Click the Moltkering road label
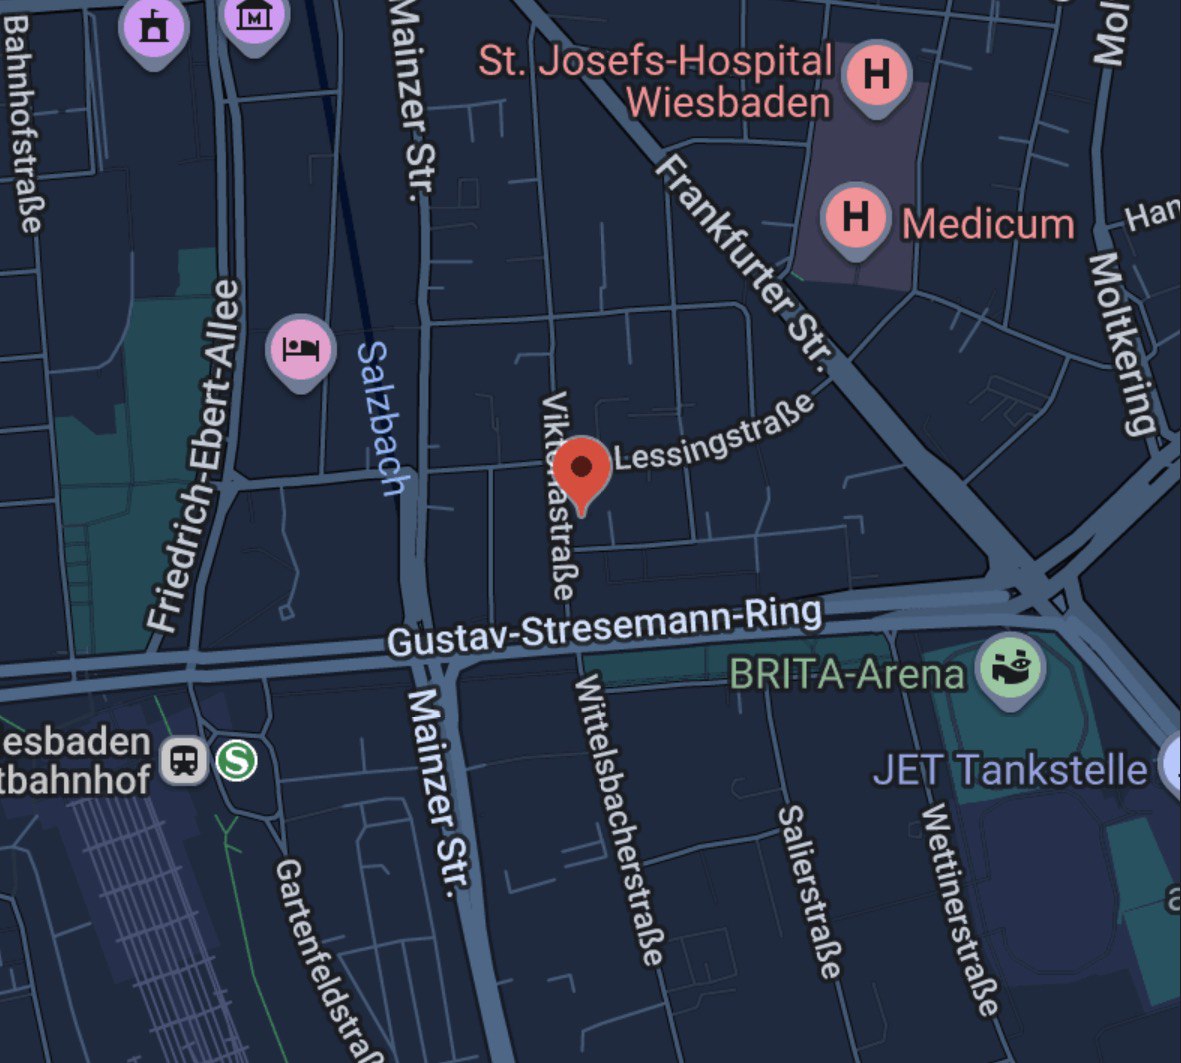Viewport: 1181px width, 1063px height. click(1122, 344)
